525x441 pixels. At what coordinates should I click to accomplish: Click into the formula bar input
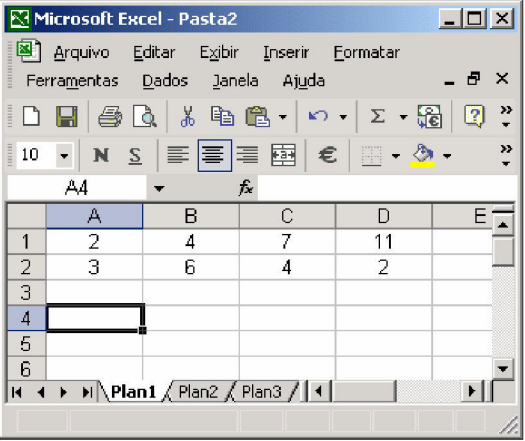click(x=388, y=188)
